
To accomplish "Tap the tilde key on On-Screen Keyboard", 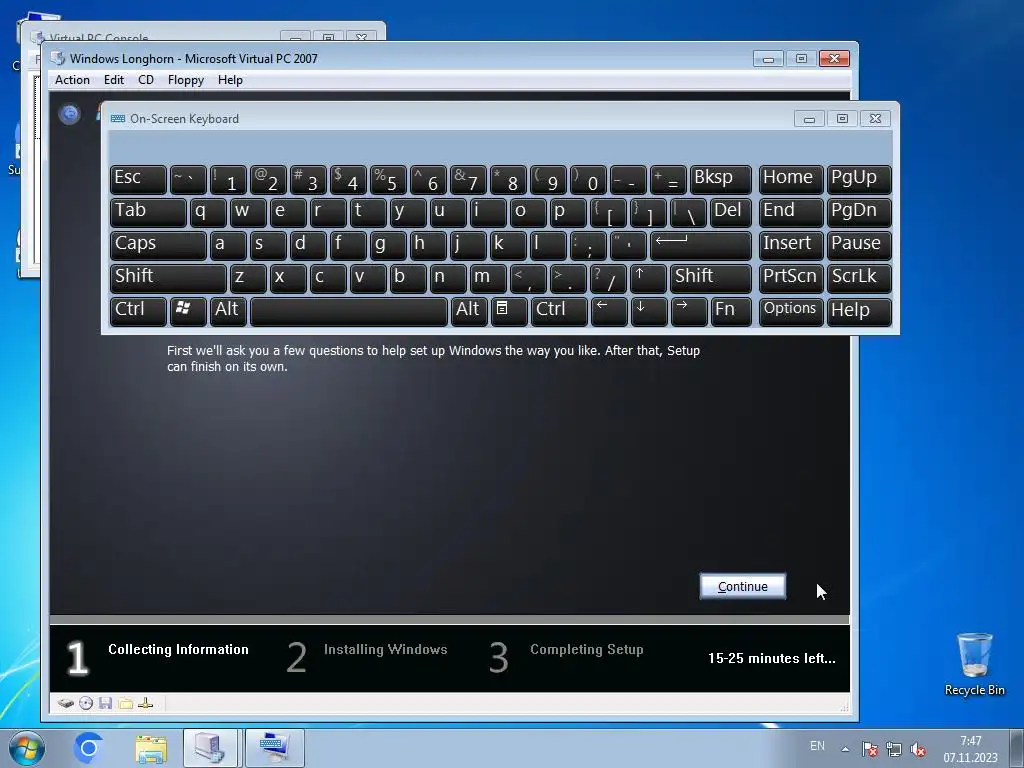I will (x=188, y=179).
